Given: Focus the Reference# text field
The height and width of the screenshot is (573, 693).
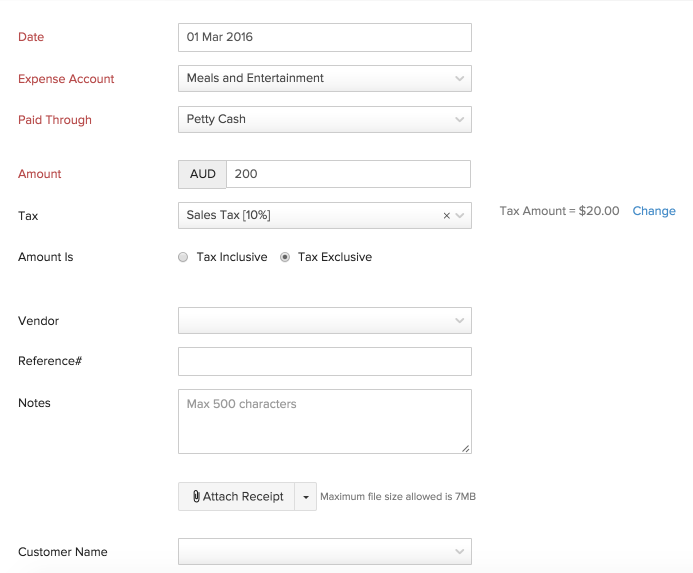Looking at the screenshot, I should [x=324, y=361].
